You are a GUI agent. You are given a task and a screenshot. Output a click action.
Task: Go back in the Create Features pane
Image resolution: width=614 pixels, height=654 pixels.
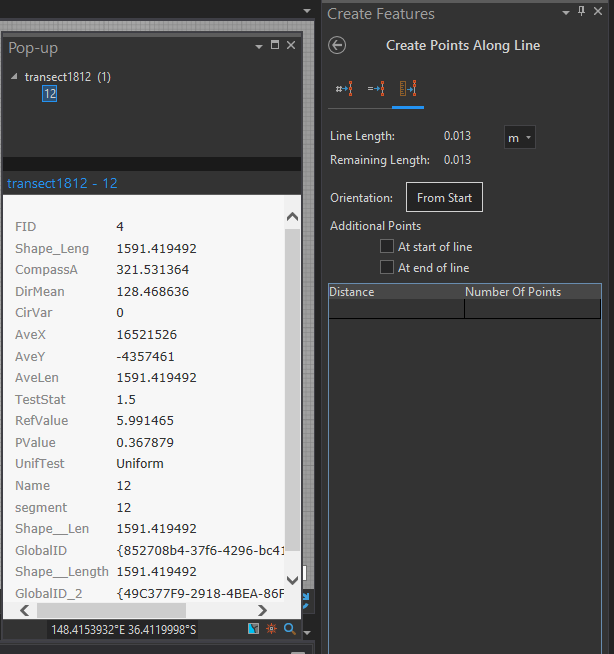point(337,45)
